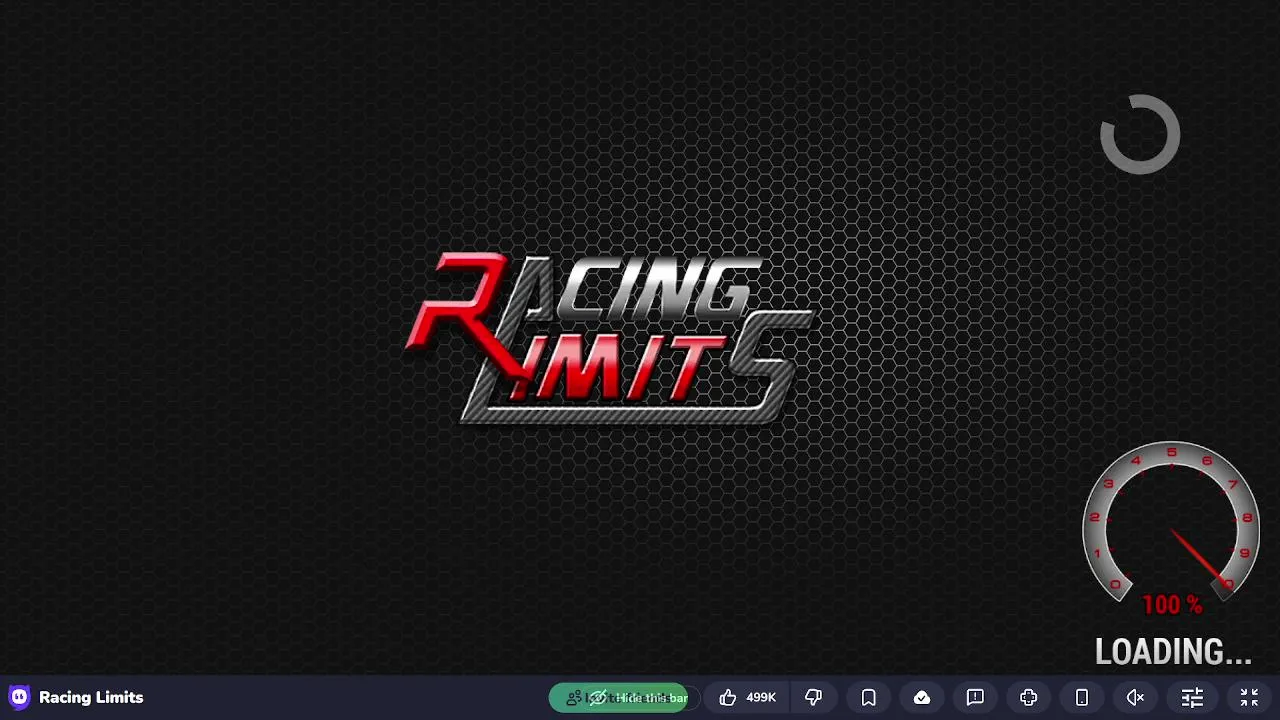The width and height of the screenshot is (1280, 720).
Task: Open the mobile phone play icon
Action: [x=1082, y=698]
